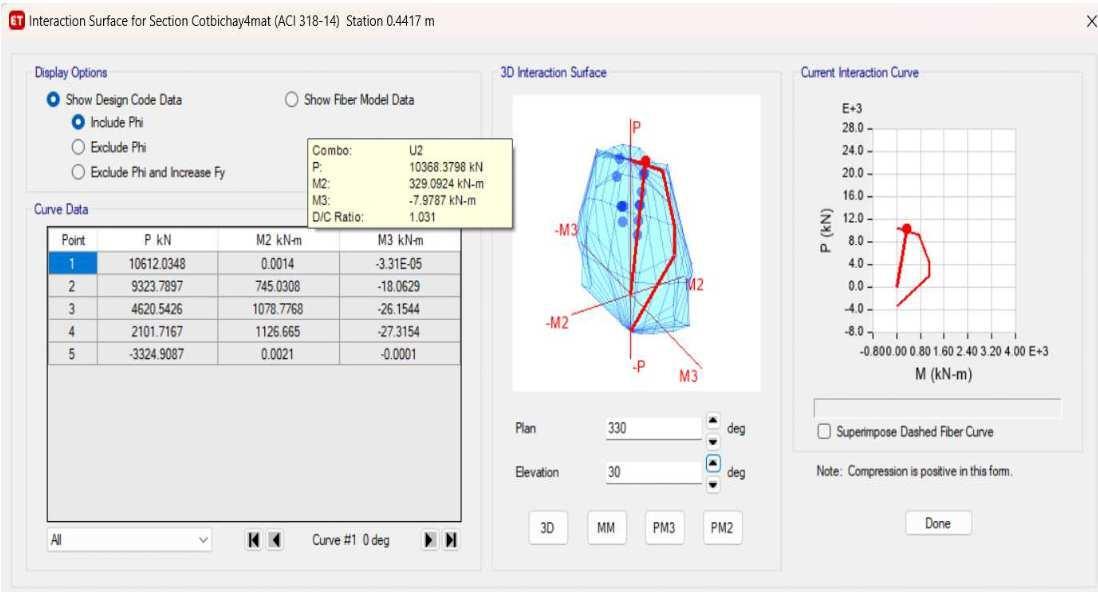The image size is (1098, 592).
Task: Click M3 cell showing -27.3154
Action: click(x=400, y=331)
